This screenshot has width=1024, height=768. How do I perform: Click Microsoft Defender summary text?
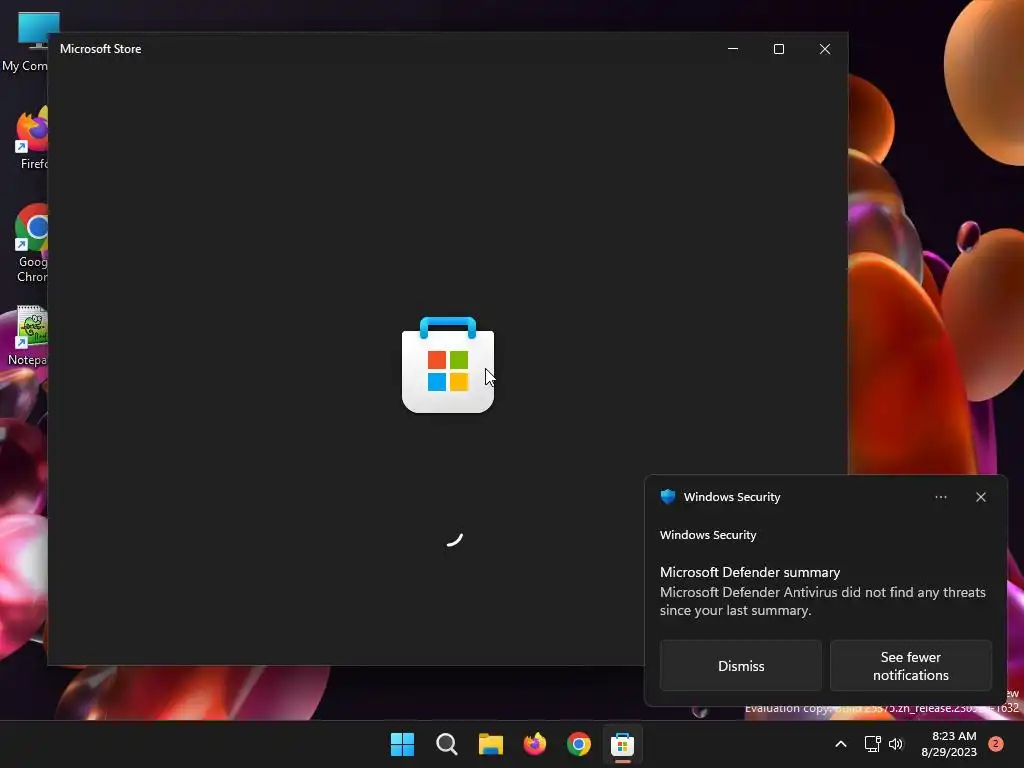click(x=750, y=572)
